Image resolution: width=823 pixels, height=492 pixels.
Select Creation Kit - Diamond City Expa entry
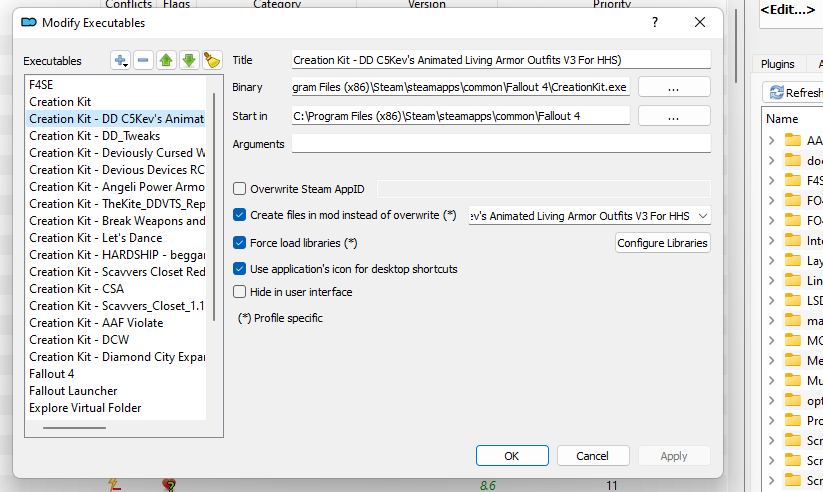point(115,357)
